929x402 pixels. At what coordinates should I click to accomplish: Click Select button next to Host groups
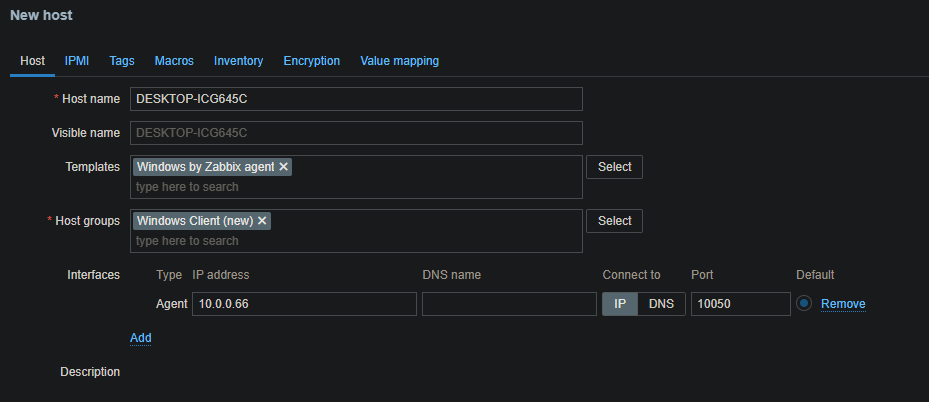click(x=614, y=221)
